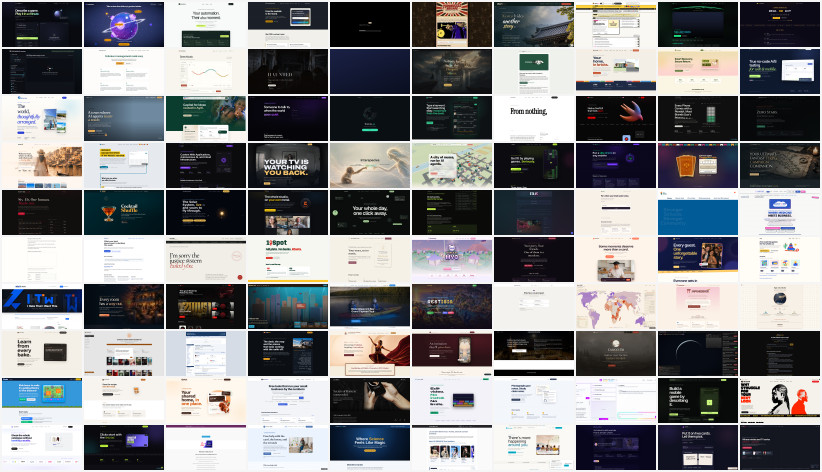The width and height of the screenshot is (822, 472).
Task: Open the monkey and angel 'interspecies' thumbnail
Action: [x=370, y=166]
